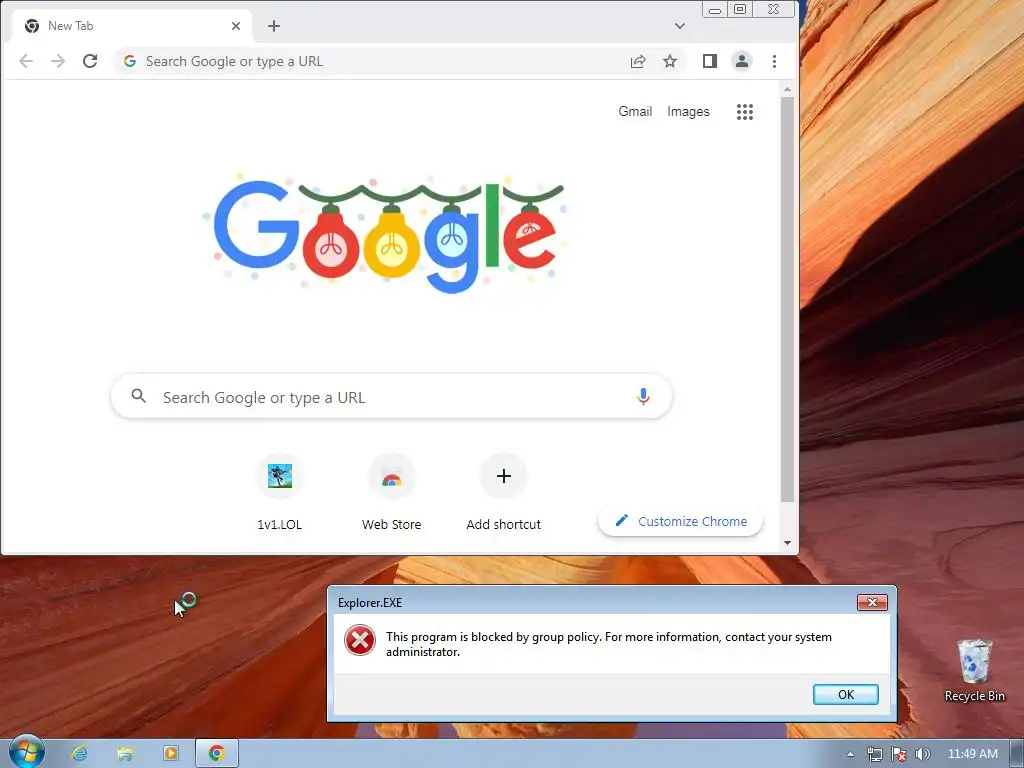This screenshot has width=1024, height=768.
Task: Open the volume speaker tray icon
Action: tap(923, 754)
